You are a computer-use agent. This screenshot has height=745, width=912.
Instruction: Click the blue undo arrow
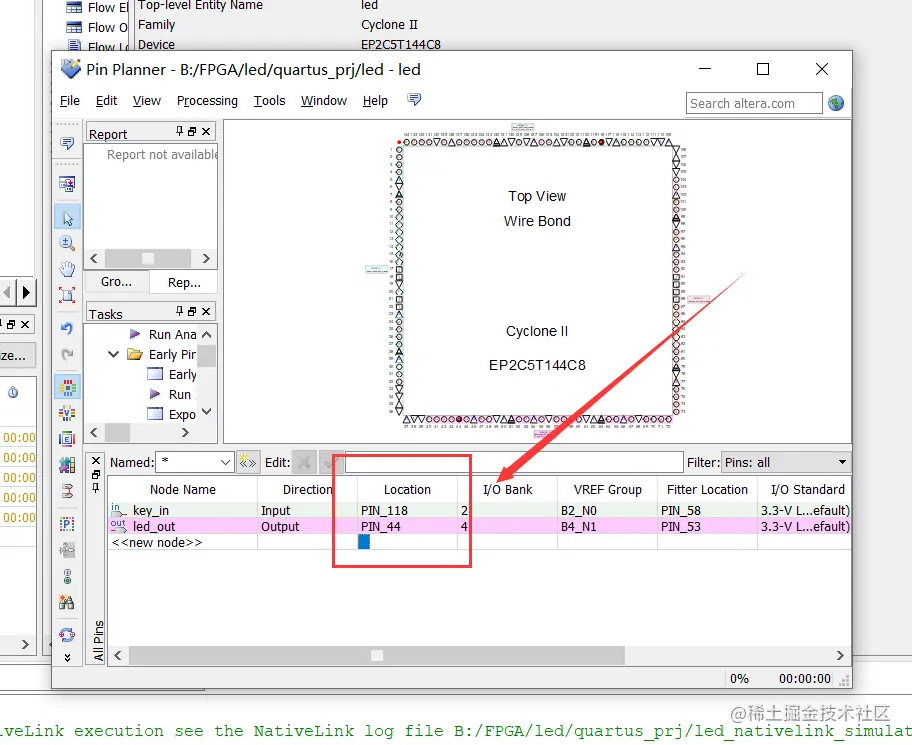(67, 329)
